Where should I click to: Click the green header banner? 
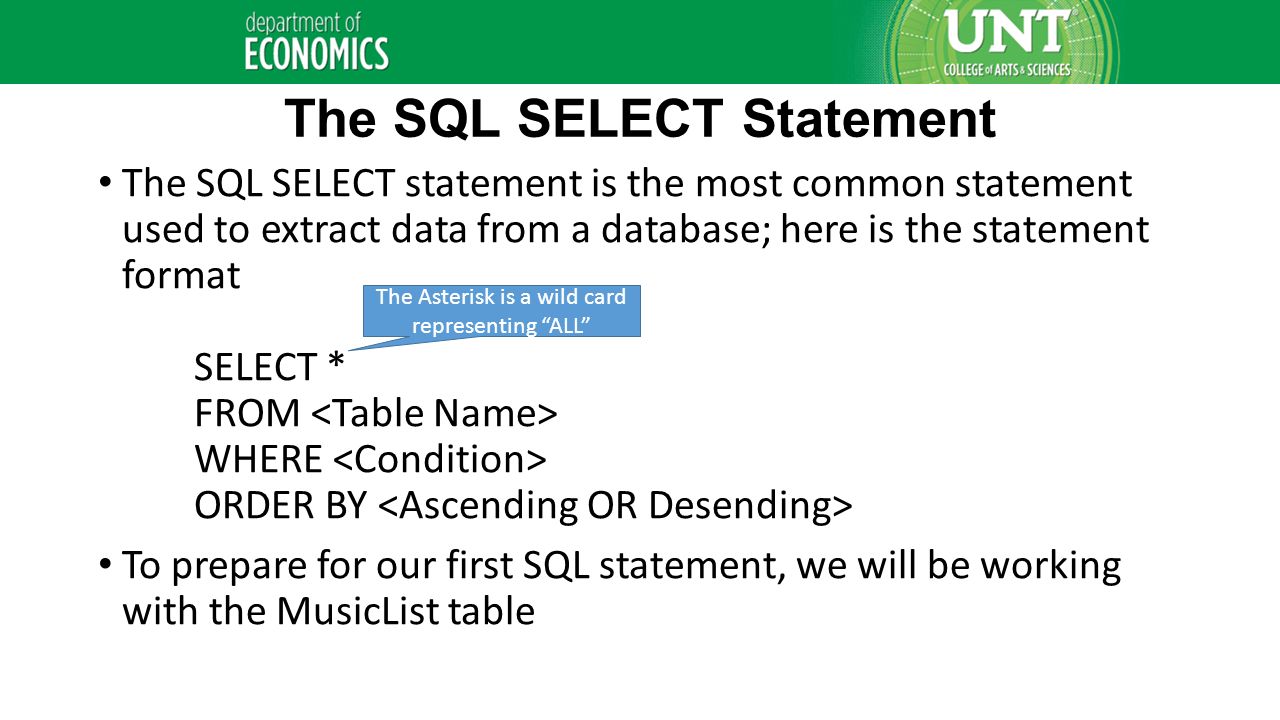tap(640, 42)
